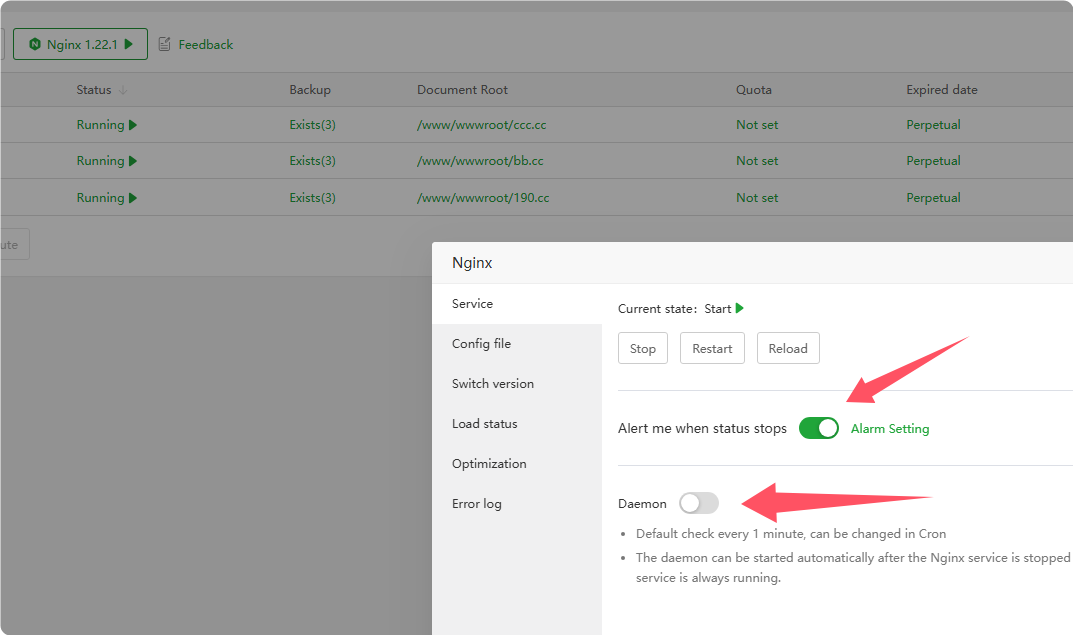Disable the Alert me when status stops switch
1073x635 pixels.
point(818,428)
